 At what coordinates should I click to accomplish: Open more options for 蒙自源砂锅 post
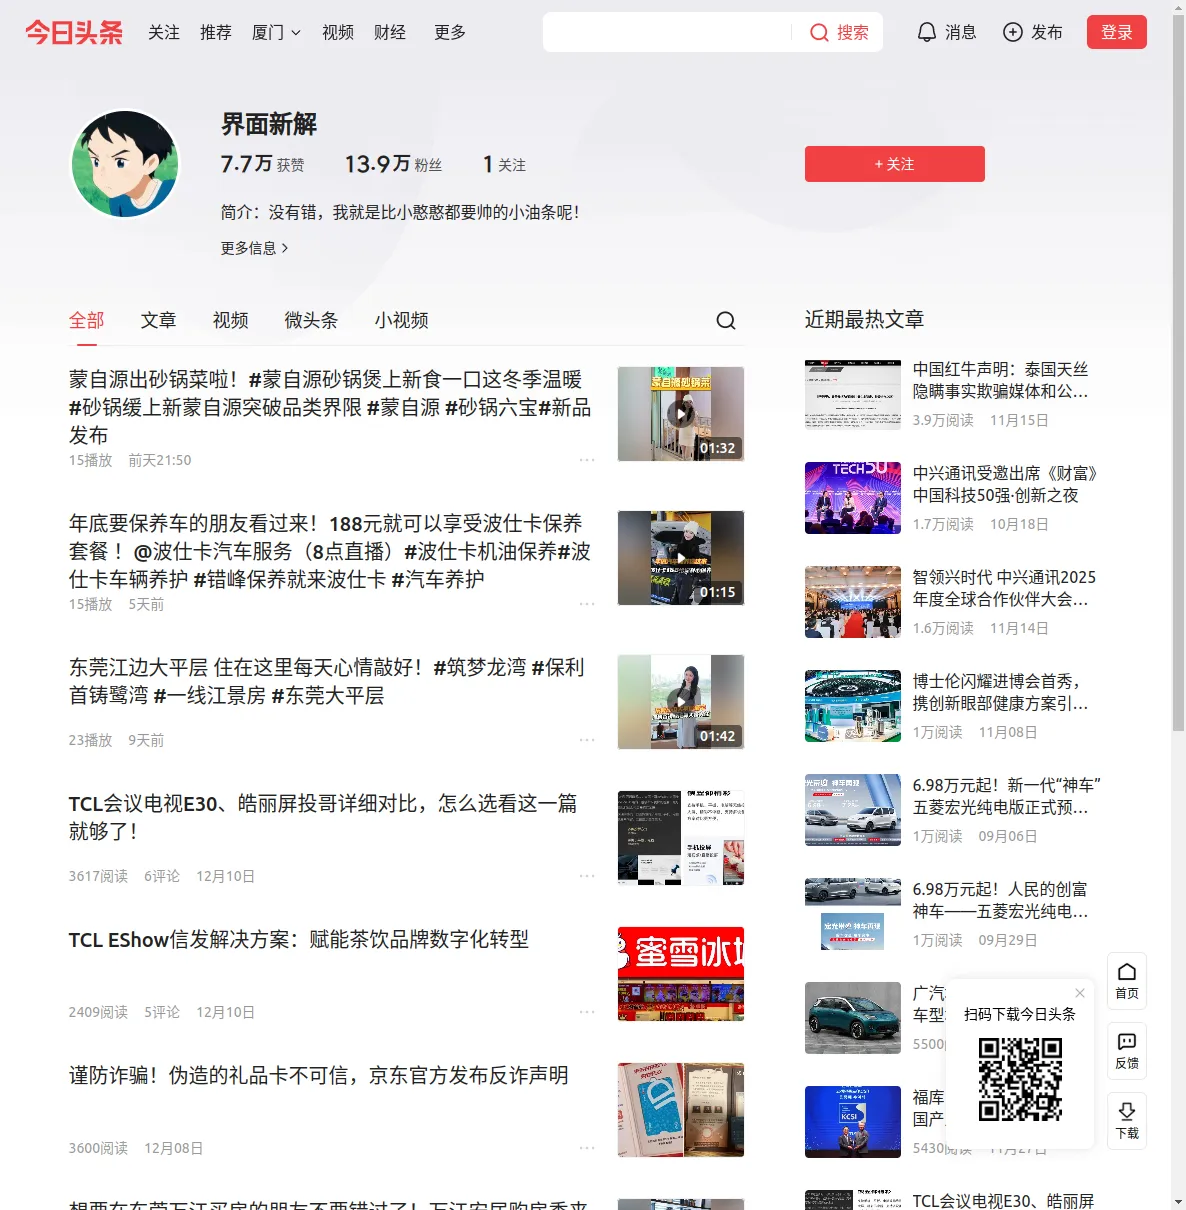587,460
